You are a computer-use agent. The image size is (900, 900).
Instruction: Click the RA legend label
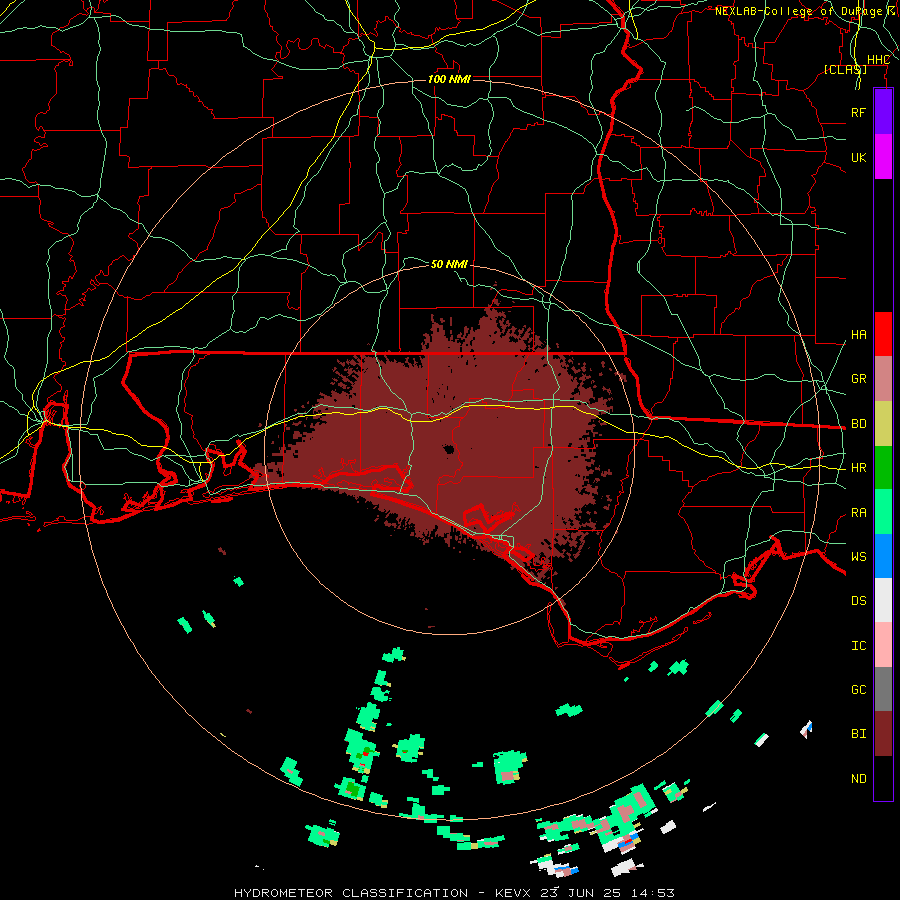click(x=859, y=513)
